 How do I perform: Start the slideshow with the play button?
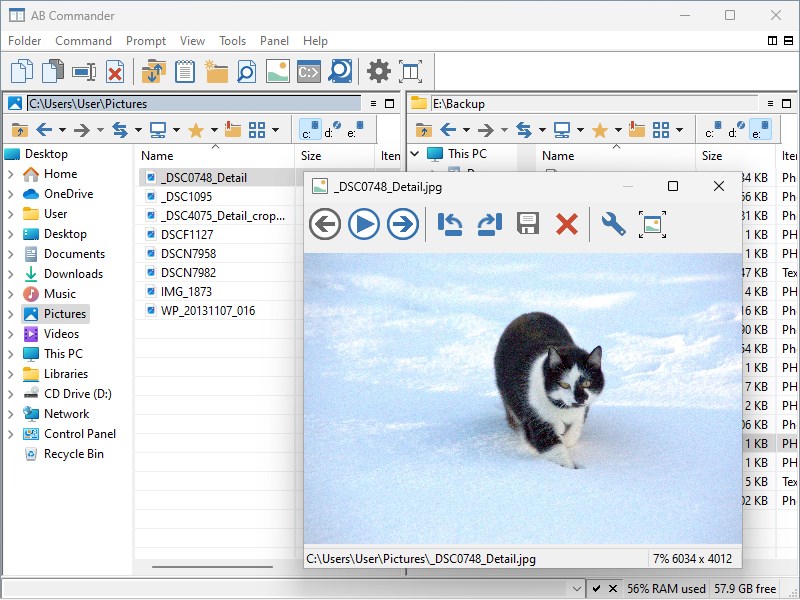(x=366, y=225)
